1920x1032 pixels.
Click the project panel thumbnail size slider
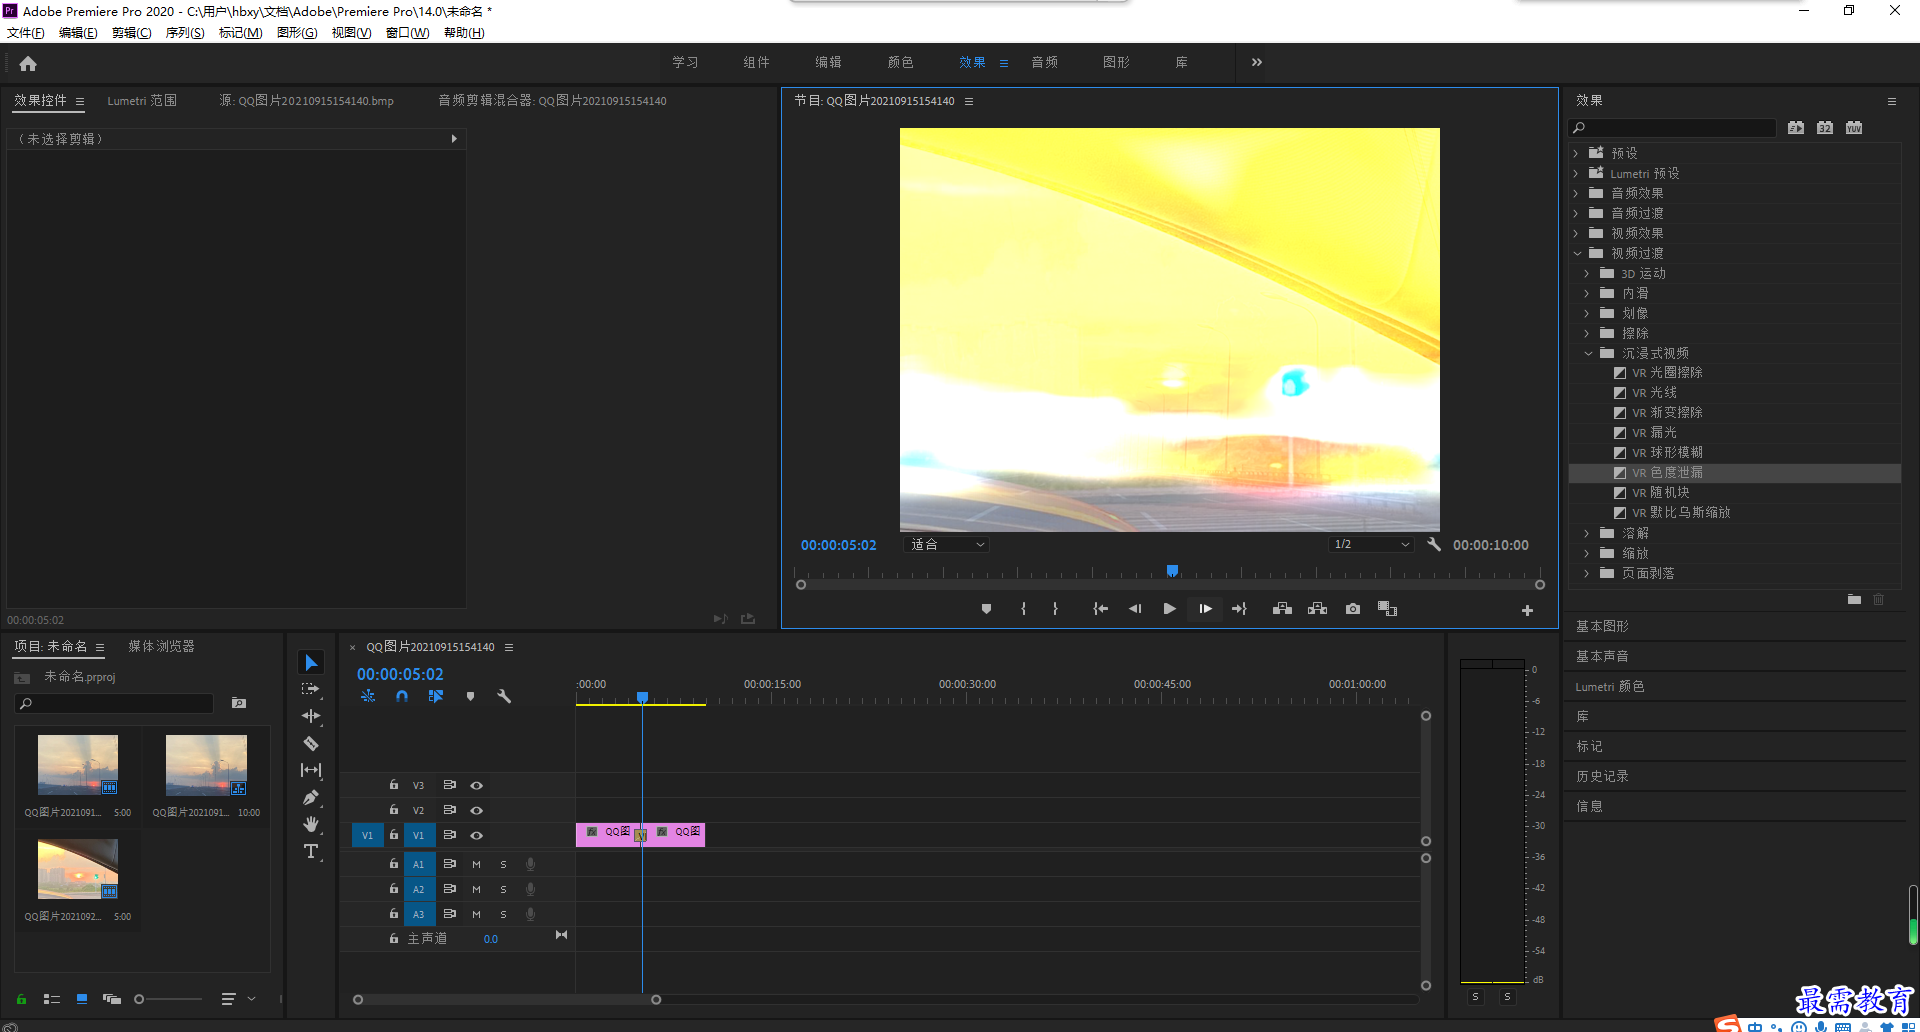click(x=168, y=999)
